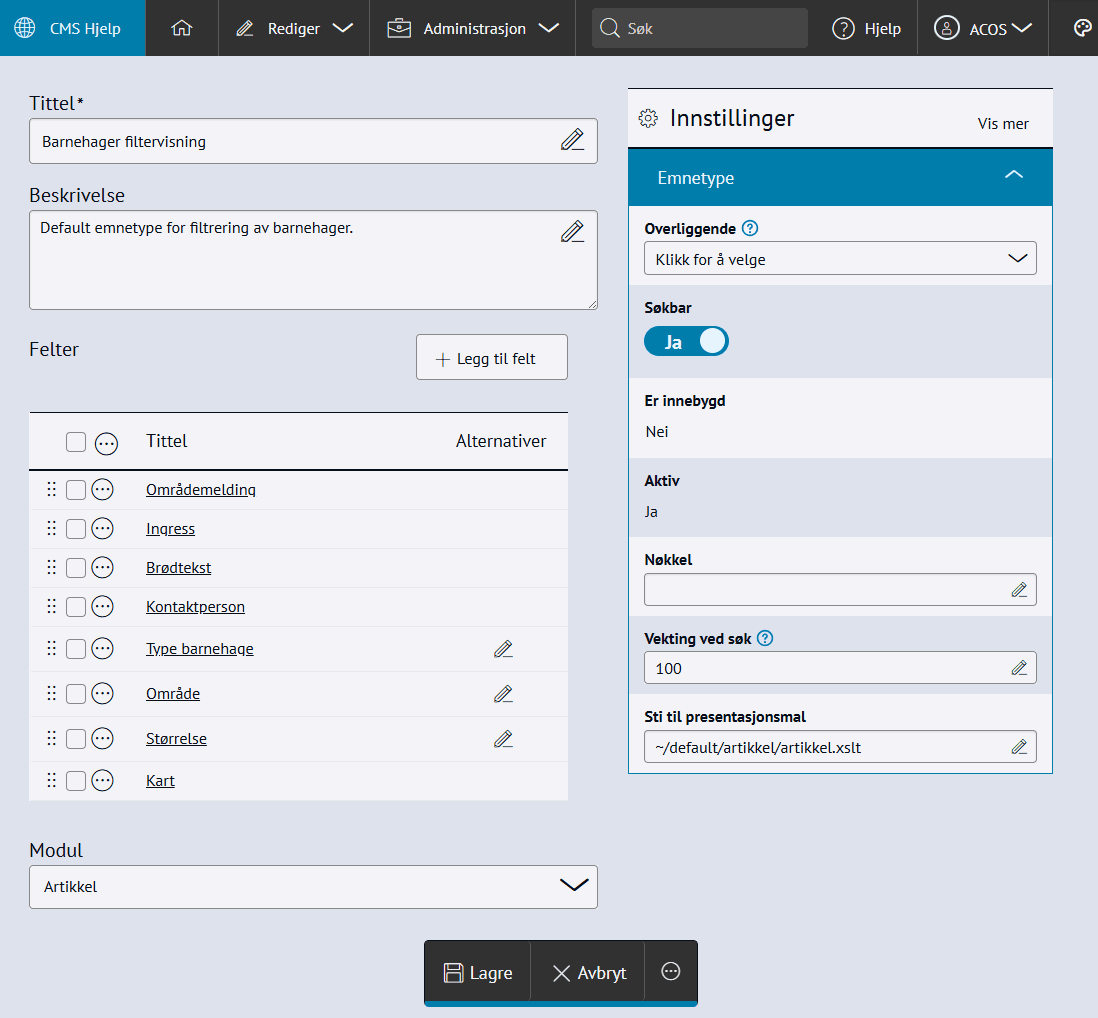Collapse the Emnetype section
The height and width of the screenshot is (1018, 1098).
1013,177
